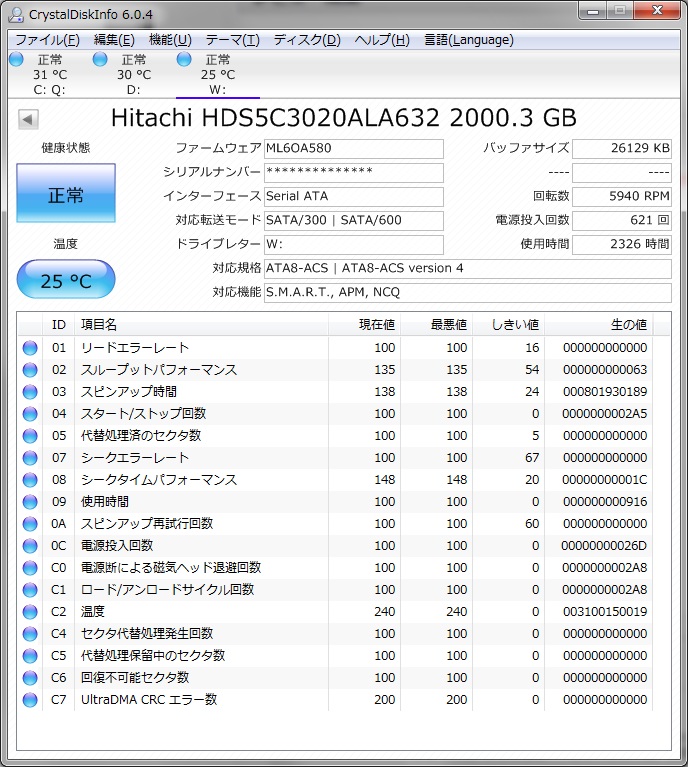The image size is (688, 767).
Task: Click status orb for C7 UltraDMA CRC errors
Action: coord(30,700)
